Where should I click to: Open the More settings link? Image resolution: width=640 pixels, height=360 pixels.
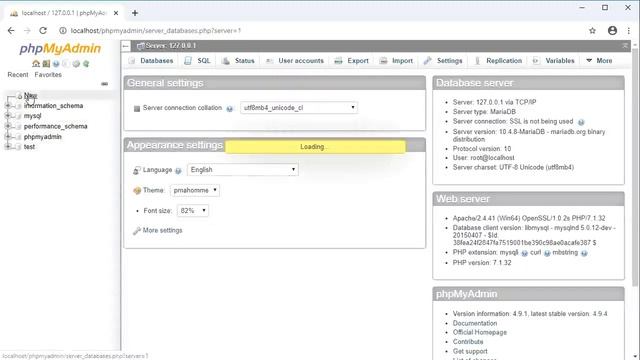162,231
